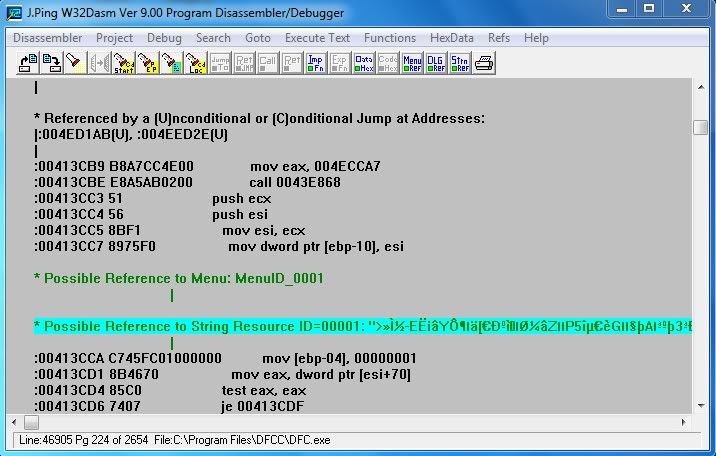The image size is (716, 456).
Task: Click the Save Disassembly Text icon
Action: click(52, 63)
